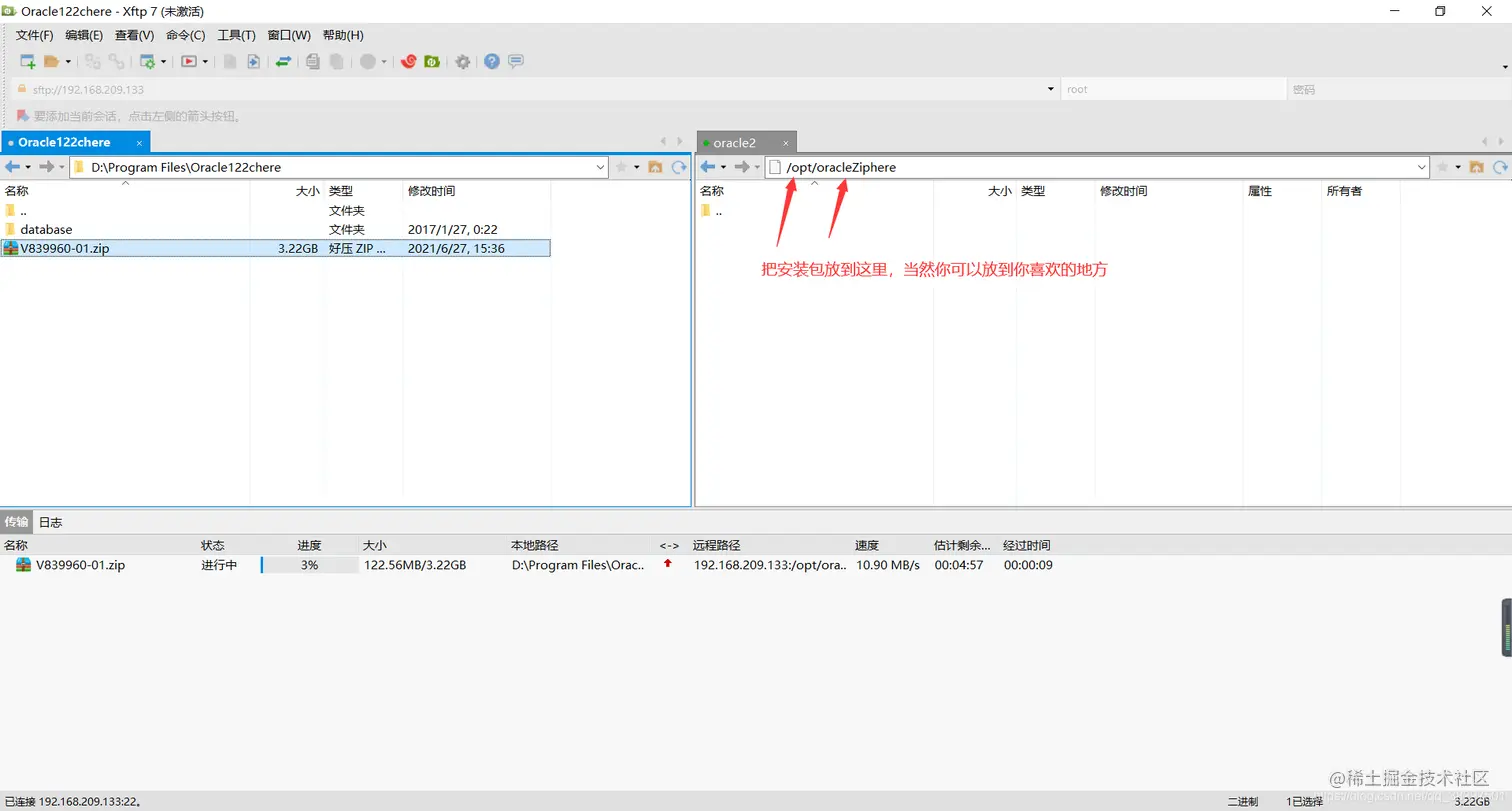Open help via blue question mark icon
This screenshot has width=1512, height=811.
point(492,62)
